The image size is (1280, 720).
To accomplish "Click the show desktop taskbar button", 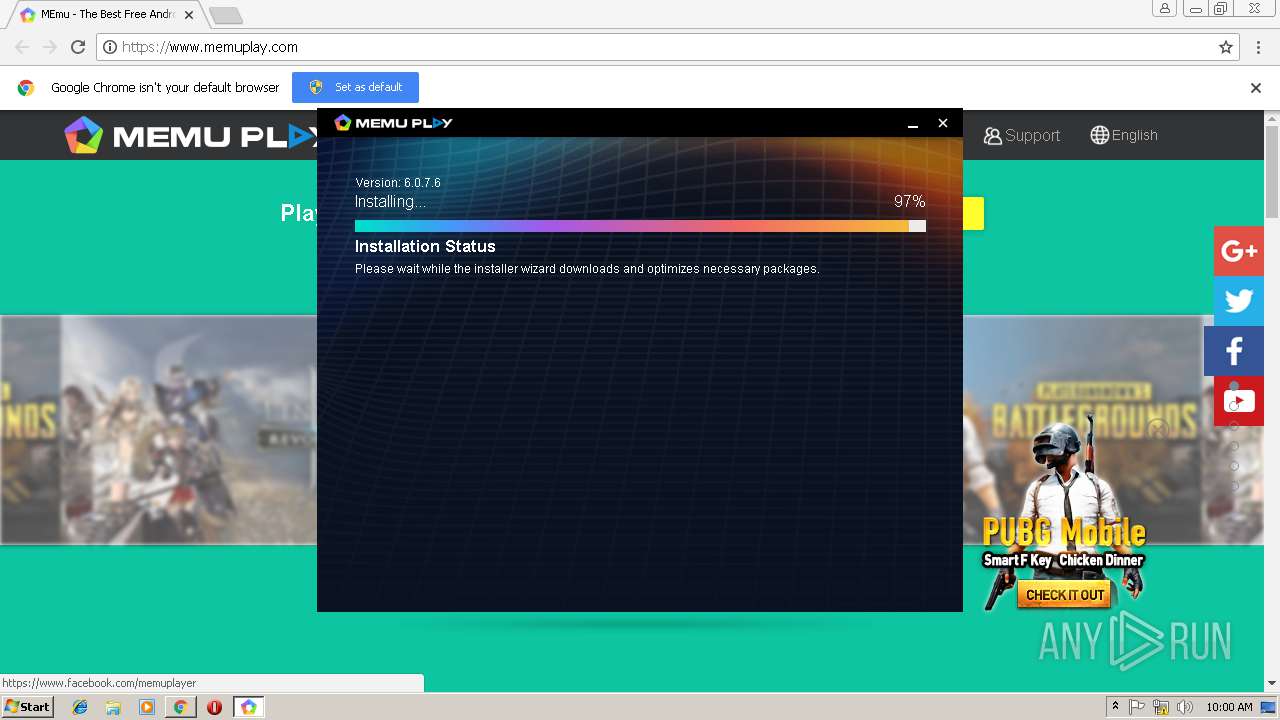I will coord(1269,707).
